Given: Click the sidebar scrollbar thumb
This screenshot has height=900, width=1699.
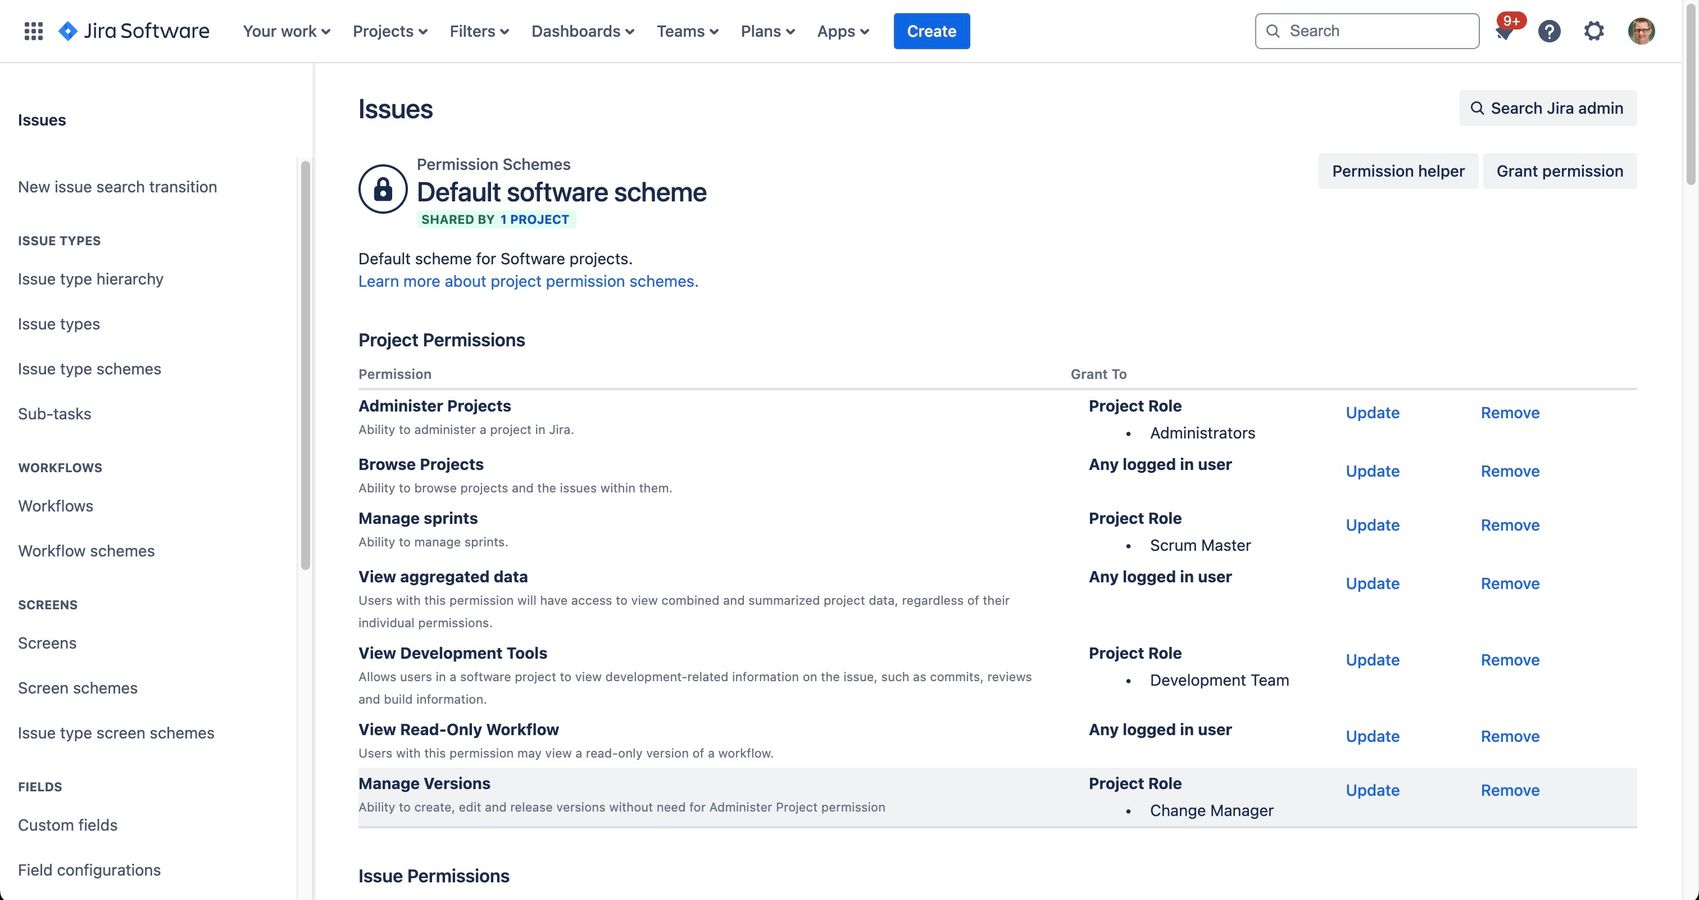Looking at the screenshot, I should point(305,365).
